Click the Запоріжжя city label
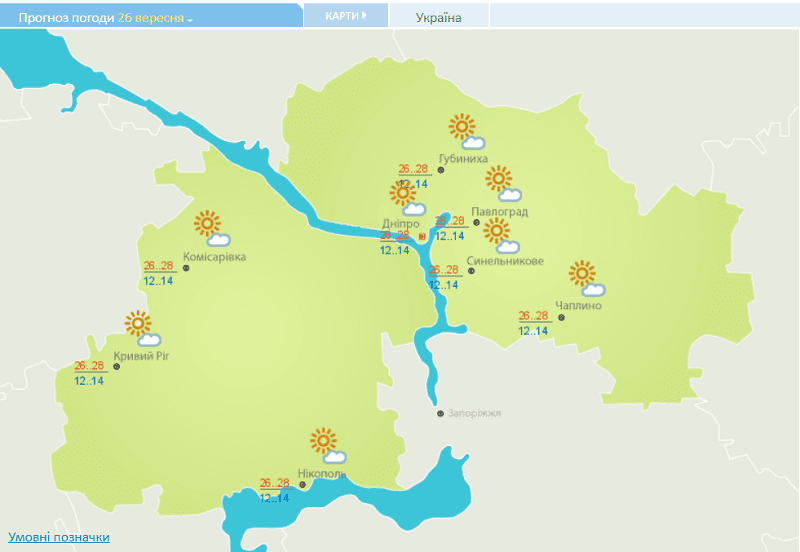Image resolution: width=800 pixels, height=552 pixels. tap(474, 413)
